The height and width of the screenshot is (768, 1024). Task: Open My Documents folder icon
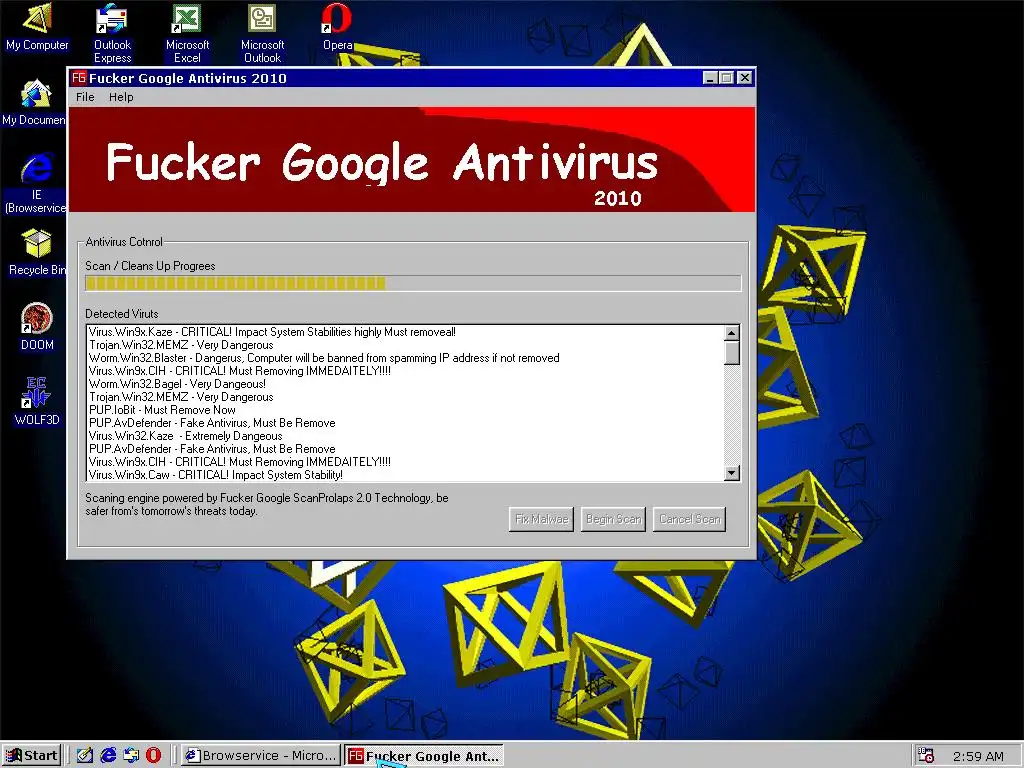(34, 103)
